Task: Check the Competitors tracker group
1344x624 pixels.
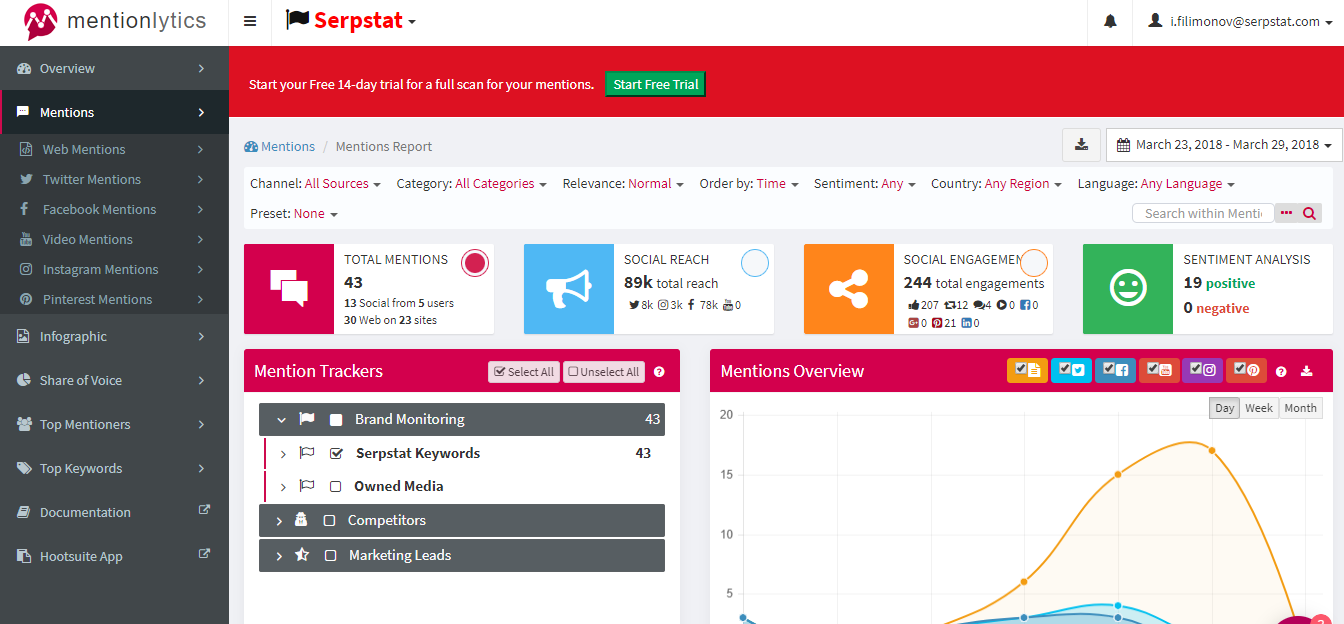Action: (x=329, y=521)
